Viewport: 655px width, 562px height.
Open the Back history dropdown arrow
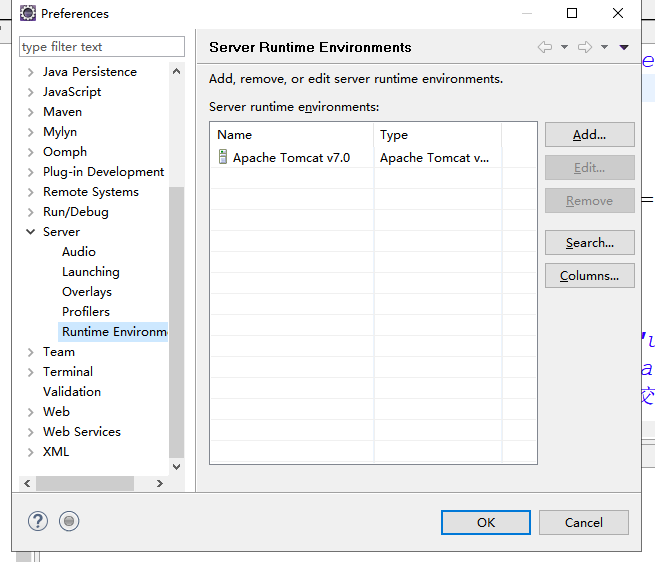564,47
